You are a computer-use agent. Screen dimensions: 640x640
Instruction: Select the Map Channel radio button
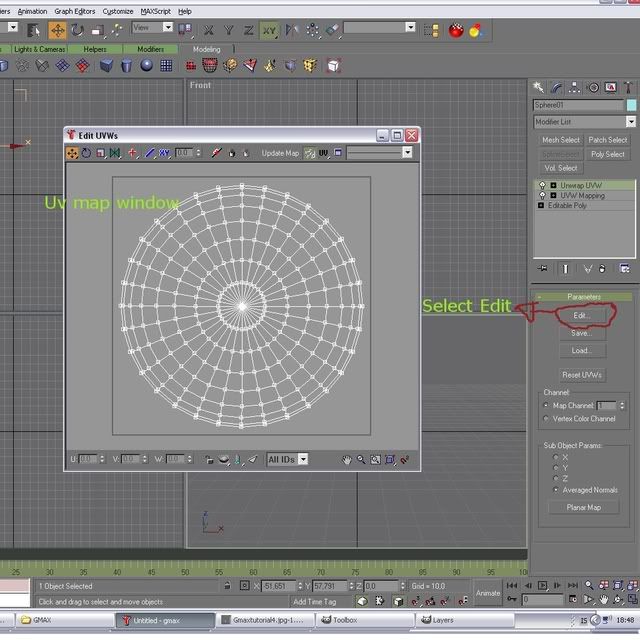click(545, 405)
